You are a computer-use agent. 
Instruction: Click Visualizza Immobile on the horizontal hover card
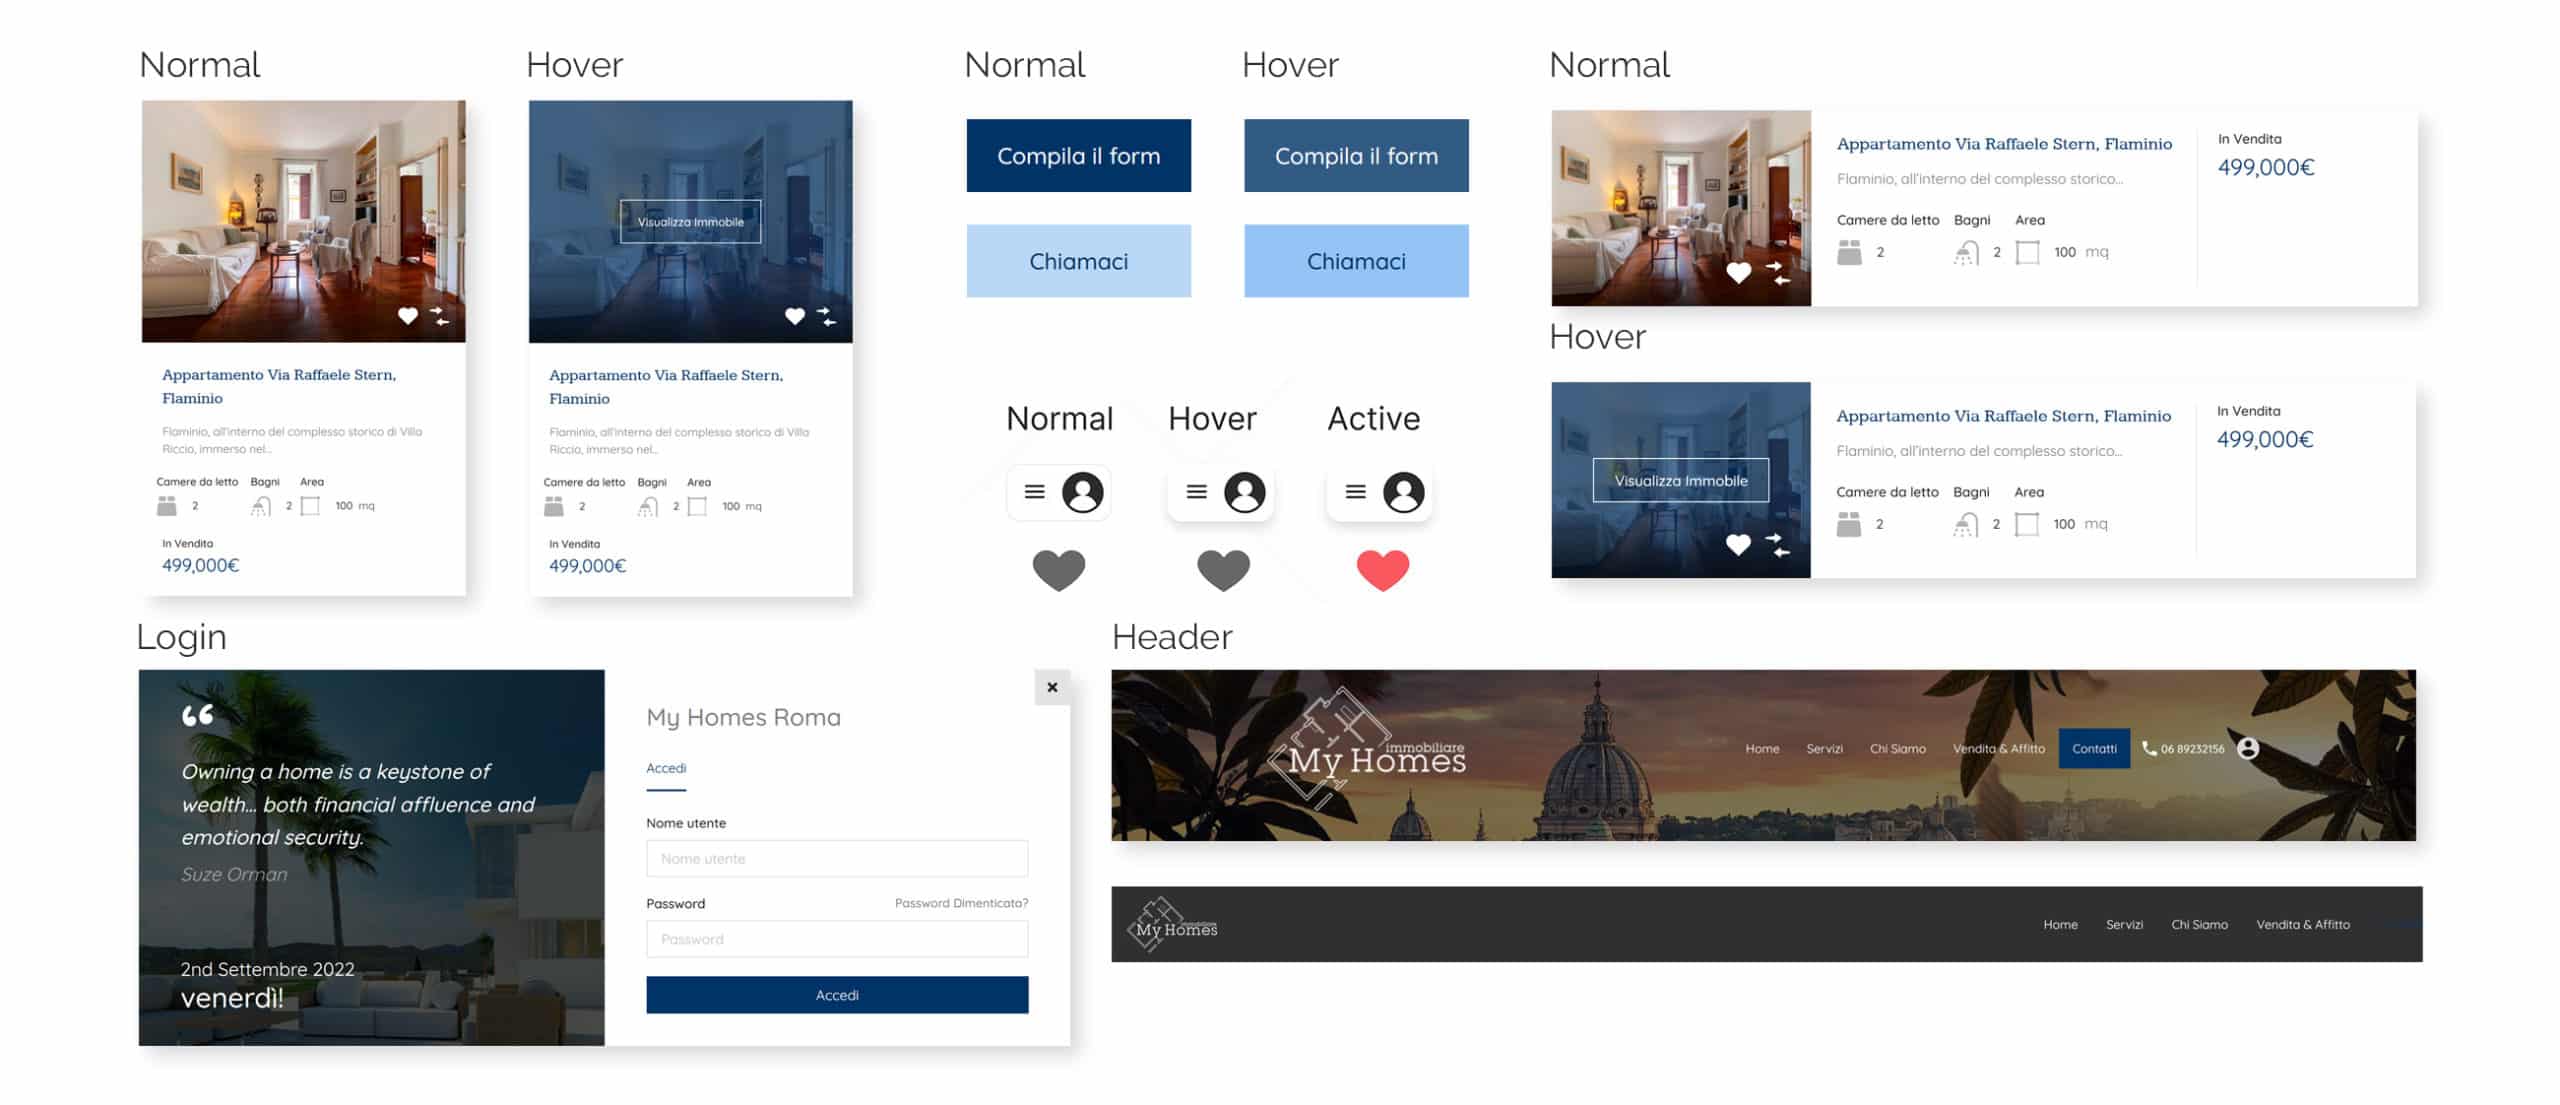point(1681,480)
